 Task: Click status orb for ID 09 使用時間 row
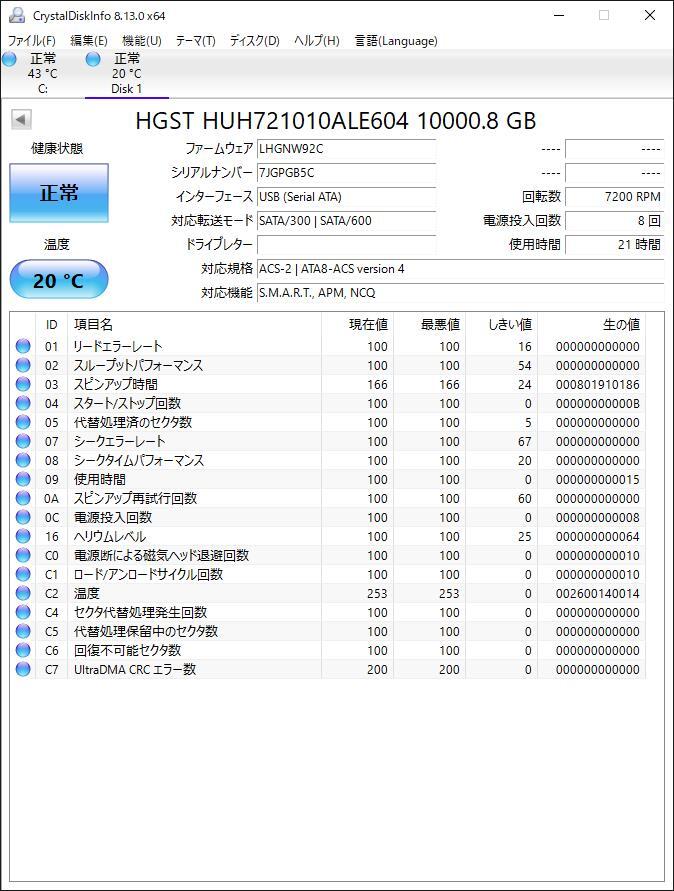(23, 479)
